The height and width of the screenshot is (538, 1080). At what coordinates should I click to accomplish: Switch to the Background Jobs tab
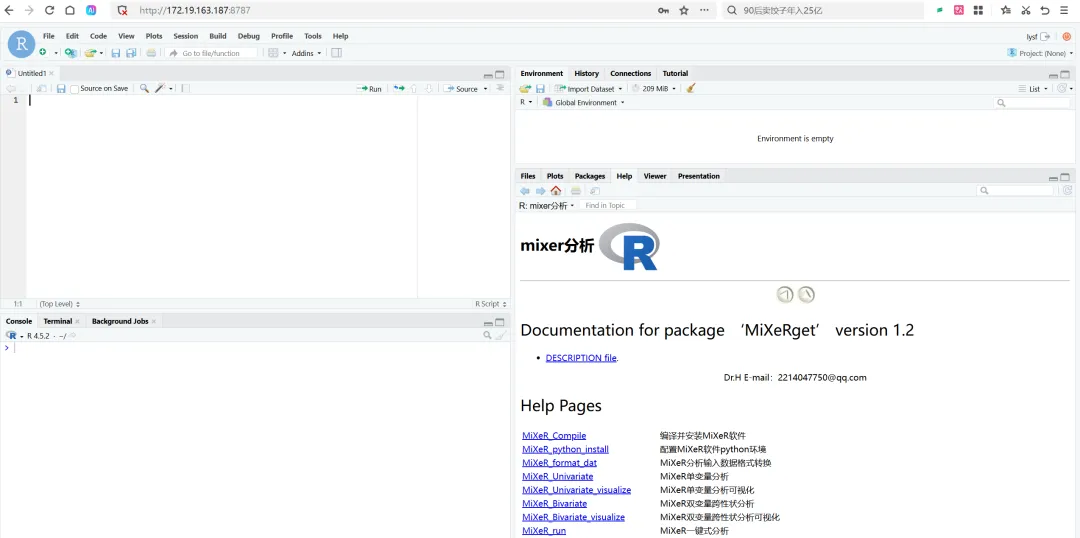pos(120,321)
